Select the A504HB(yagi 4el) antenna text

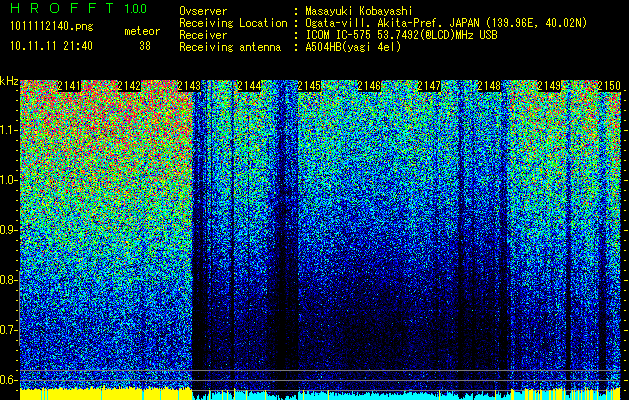point(353,47)
